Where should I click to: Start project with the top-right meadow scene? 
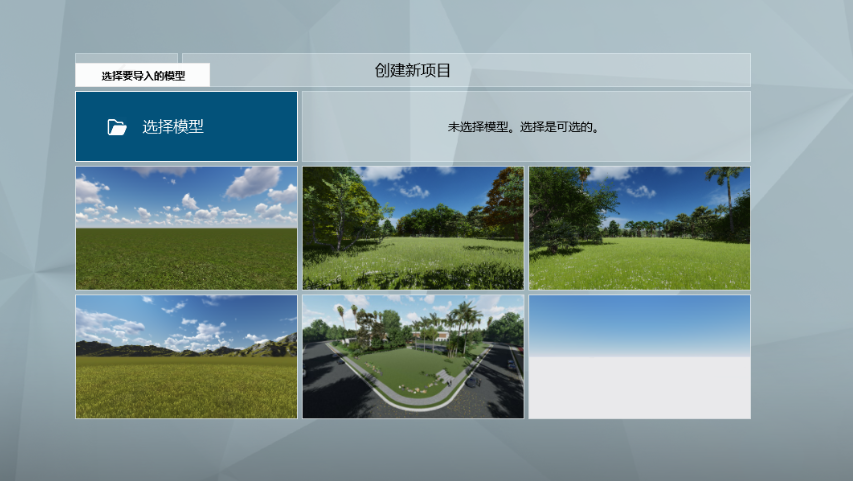point(639,228)
